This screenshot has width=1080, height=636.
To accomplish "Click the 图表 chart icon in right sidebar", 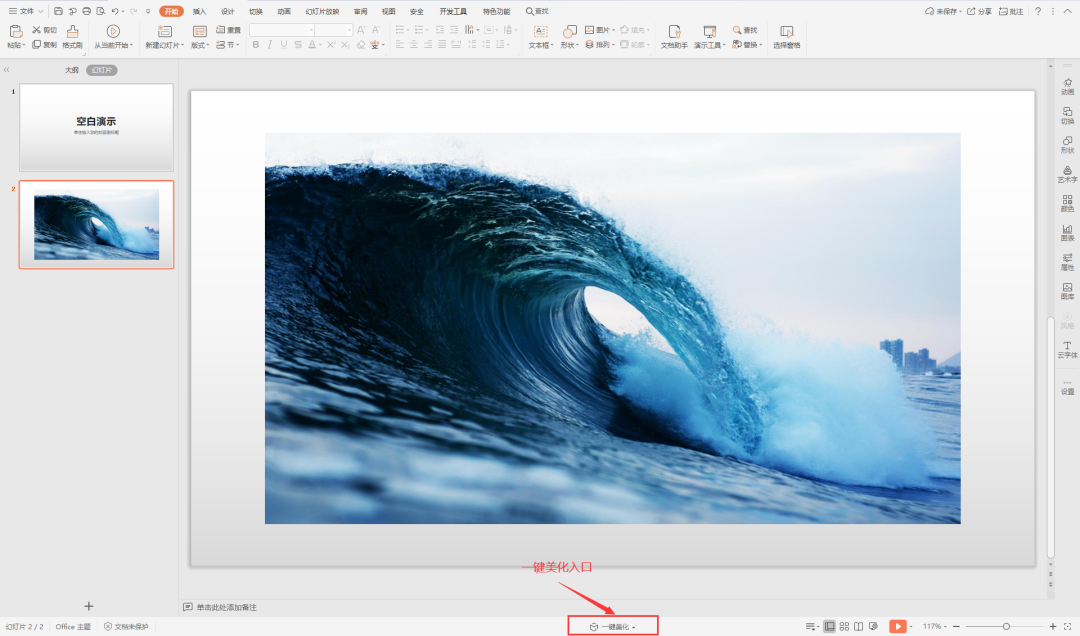I will click(1067, 232).
